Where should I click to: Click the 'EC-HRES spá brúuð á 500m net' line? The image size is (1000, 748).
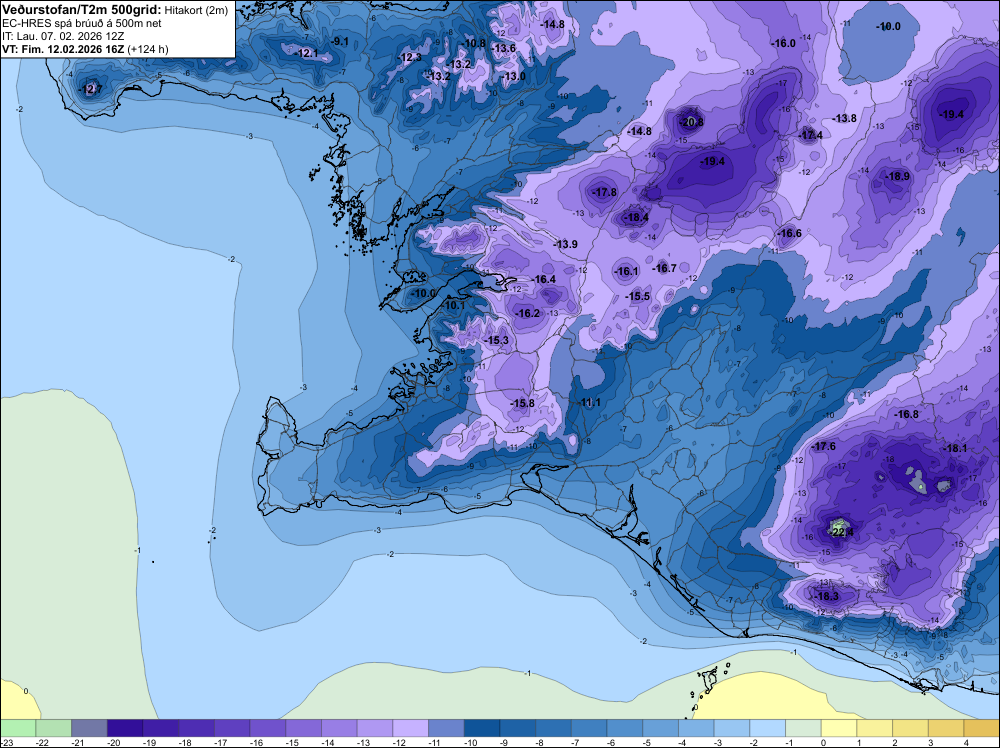pyautogui.click(x=82, y=24)
